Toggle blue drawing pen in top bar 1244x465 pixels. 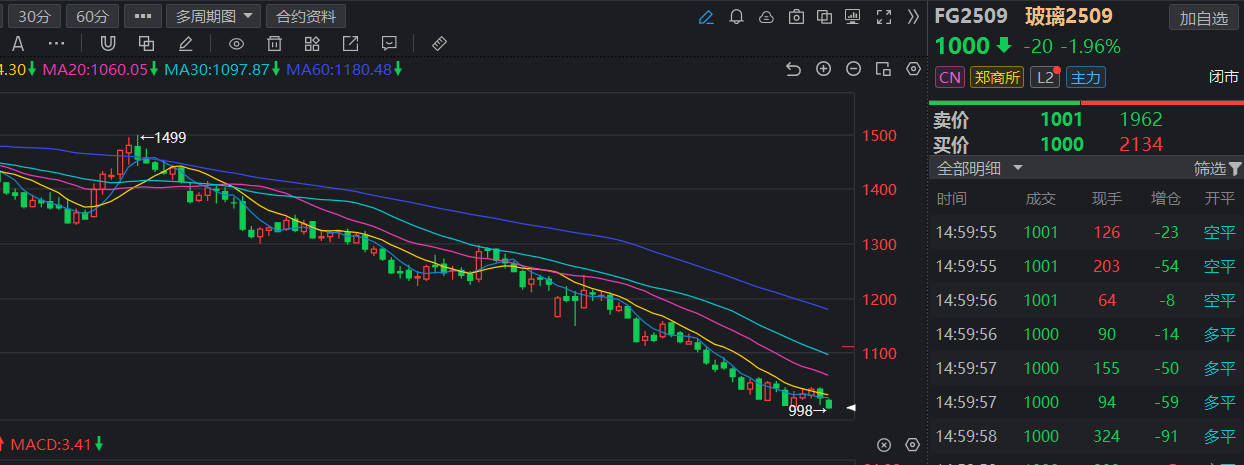[x=706, y=17]
